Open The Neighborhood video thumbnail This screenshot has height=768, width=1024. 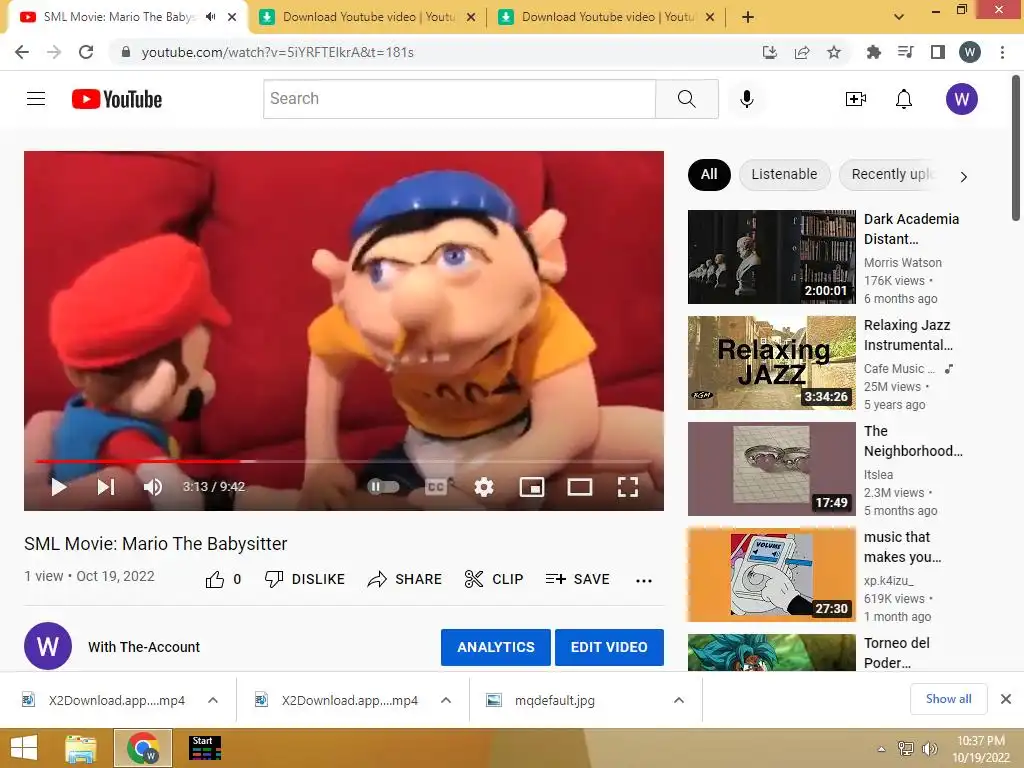click(771, 469)
